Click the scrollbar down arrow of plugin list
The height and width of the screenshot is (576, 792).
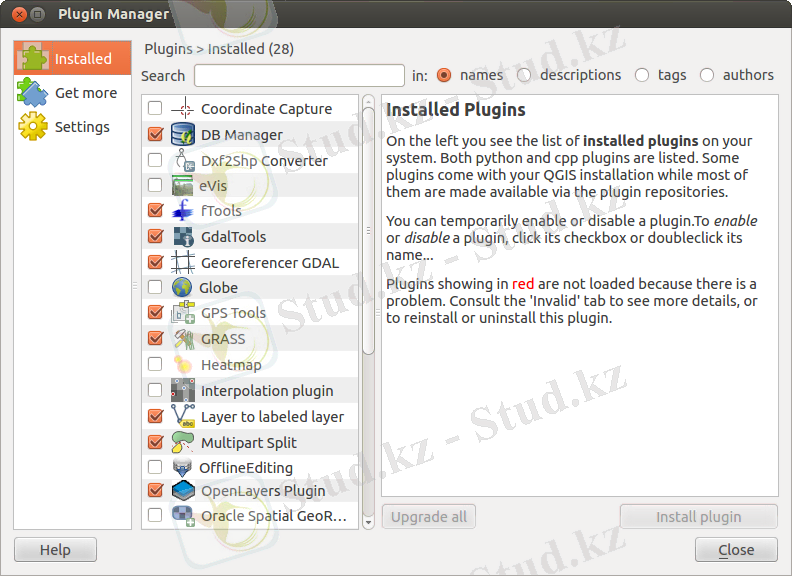pyautogui.click(x=369, y=522)
